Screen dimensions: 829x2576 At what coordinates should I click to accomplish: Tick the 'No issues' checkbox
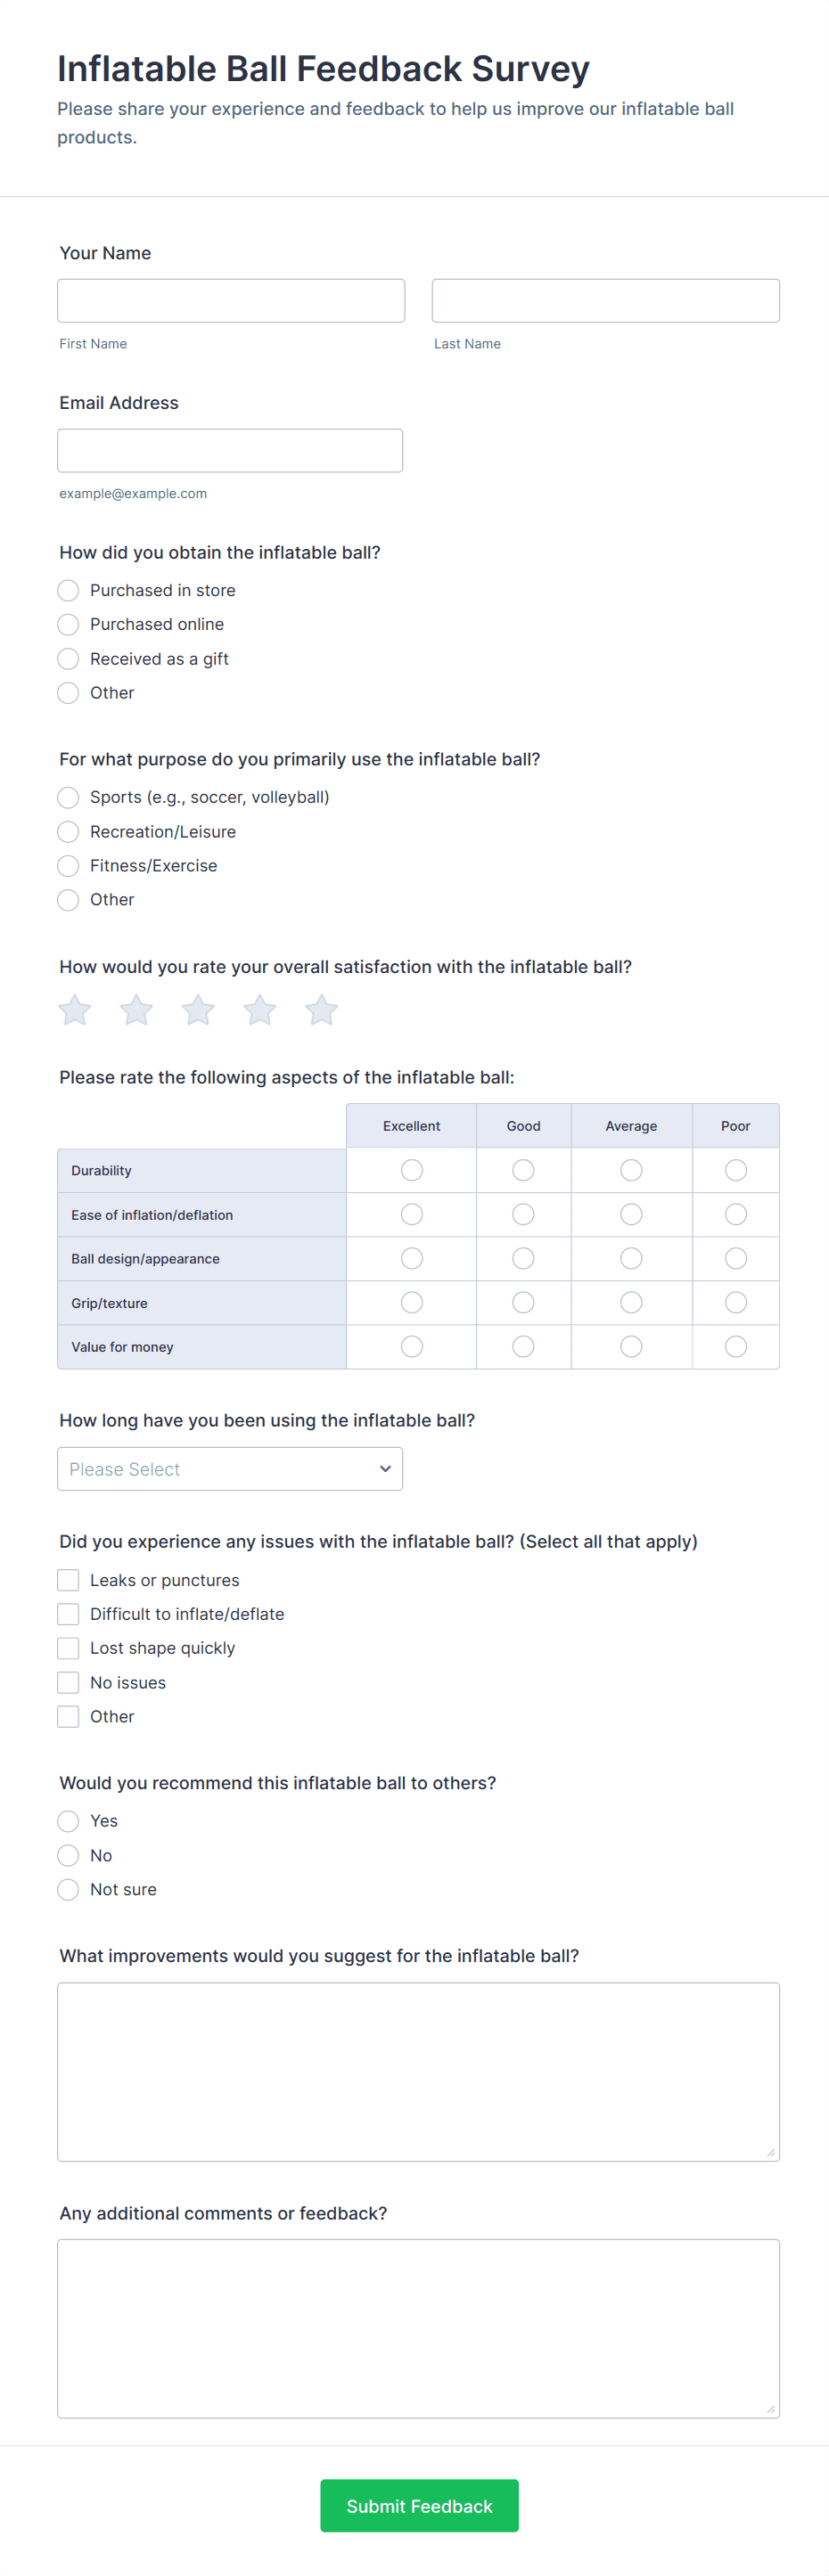[x=68, y=1682]
